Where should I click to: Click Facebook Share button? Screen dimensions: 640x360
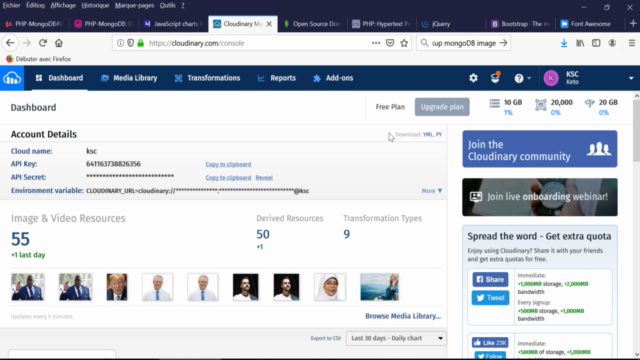(x=490, y=280)
